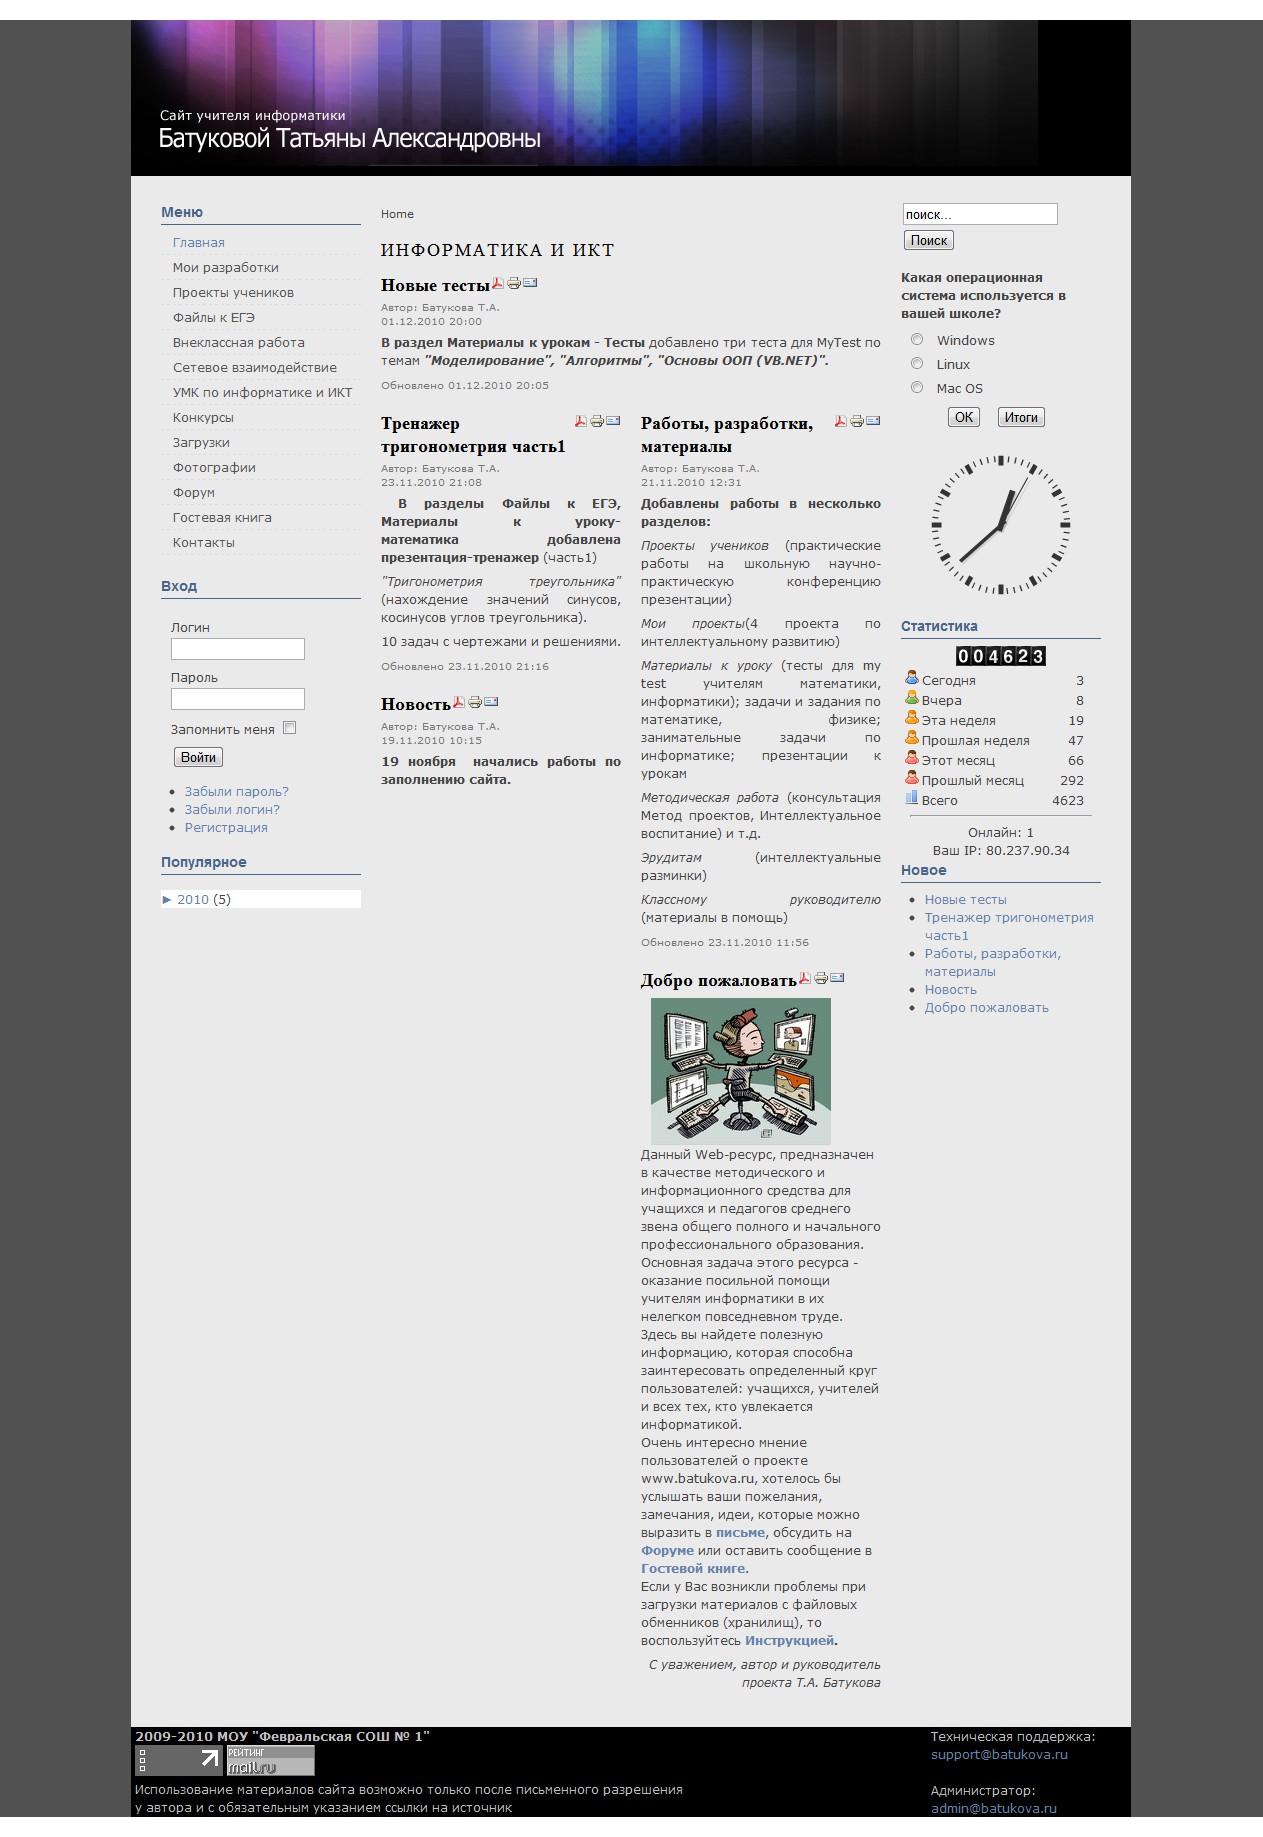This screenshot has width=1263, height=1837.
Task: Open Загрузки menu item
Action: pyautogui.click(x=201, y=443)
